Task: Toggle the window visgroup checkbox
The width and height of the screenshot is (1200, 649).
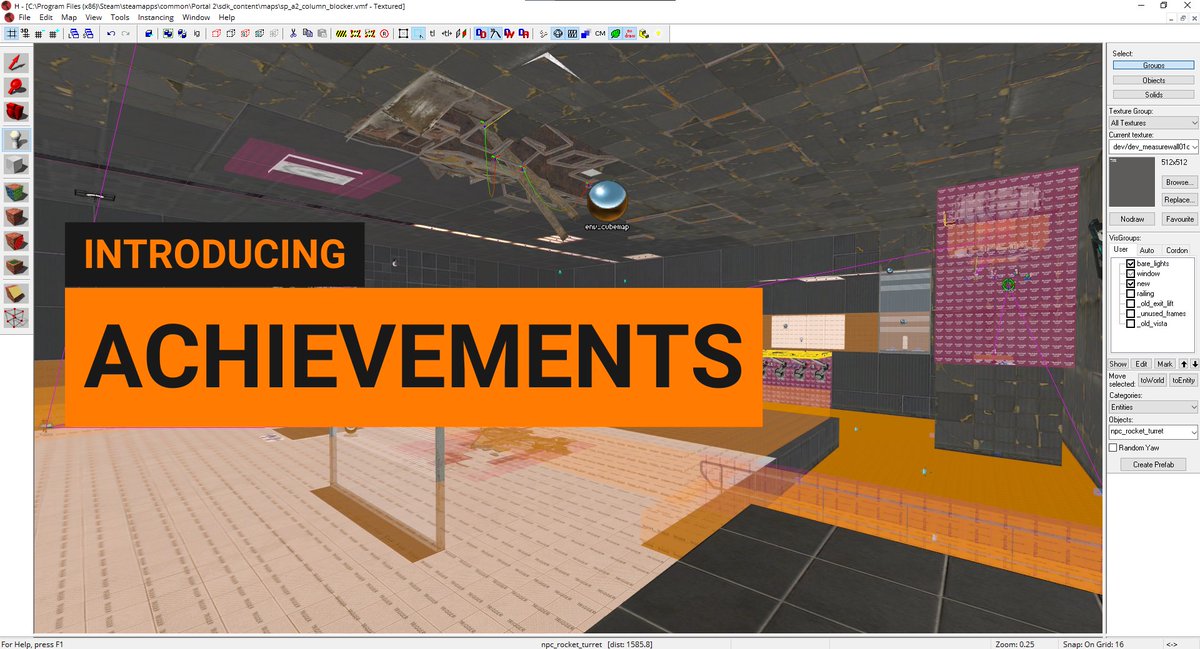Action: coord(1131,273)
